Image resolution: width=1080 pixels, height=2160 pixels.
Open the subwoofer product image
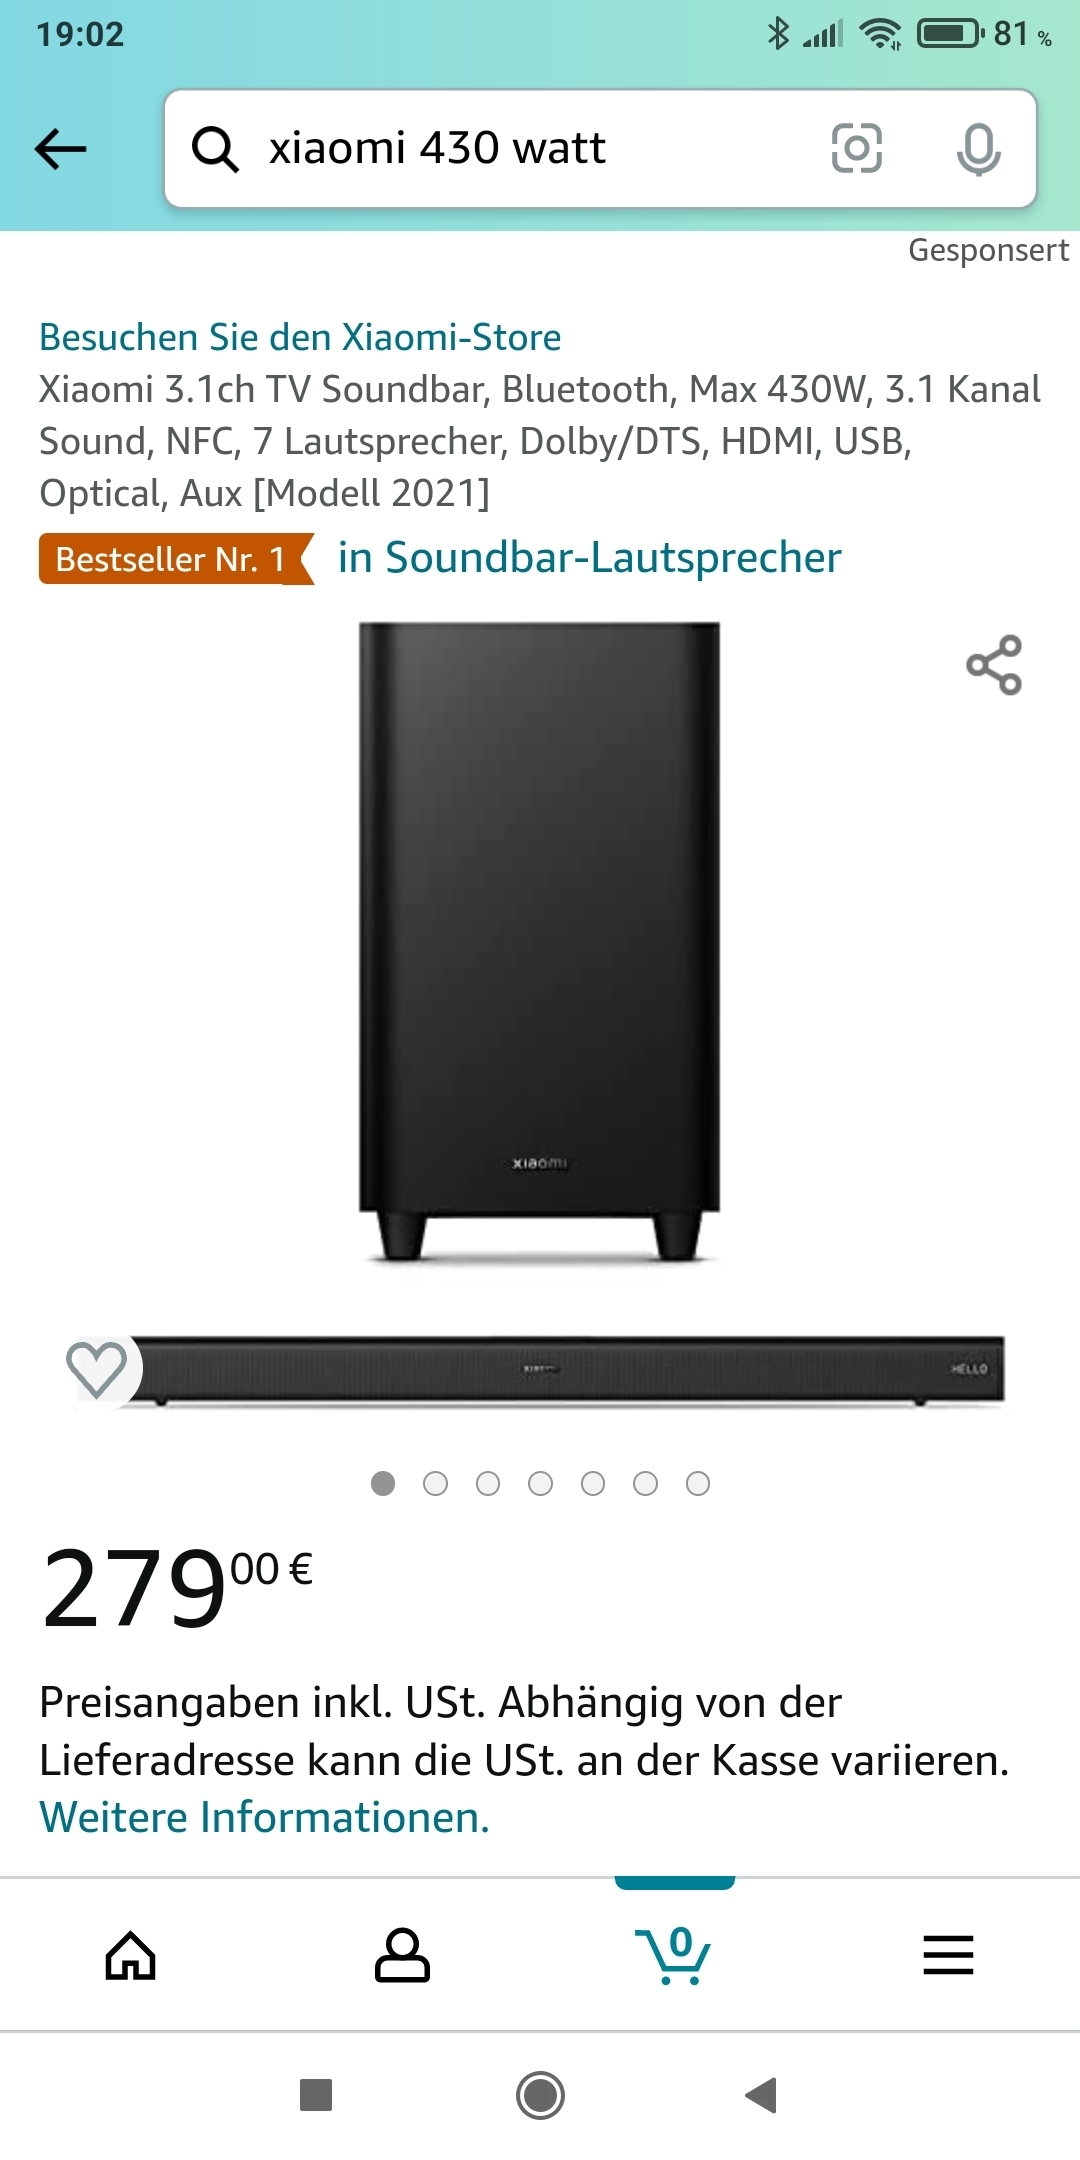point(539,940)
